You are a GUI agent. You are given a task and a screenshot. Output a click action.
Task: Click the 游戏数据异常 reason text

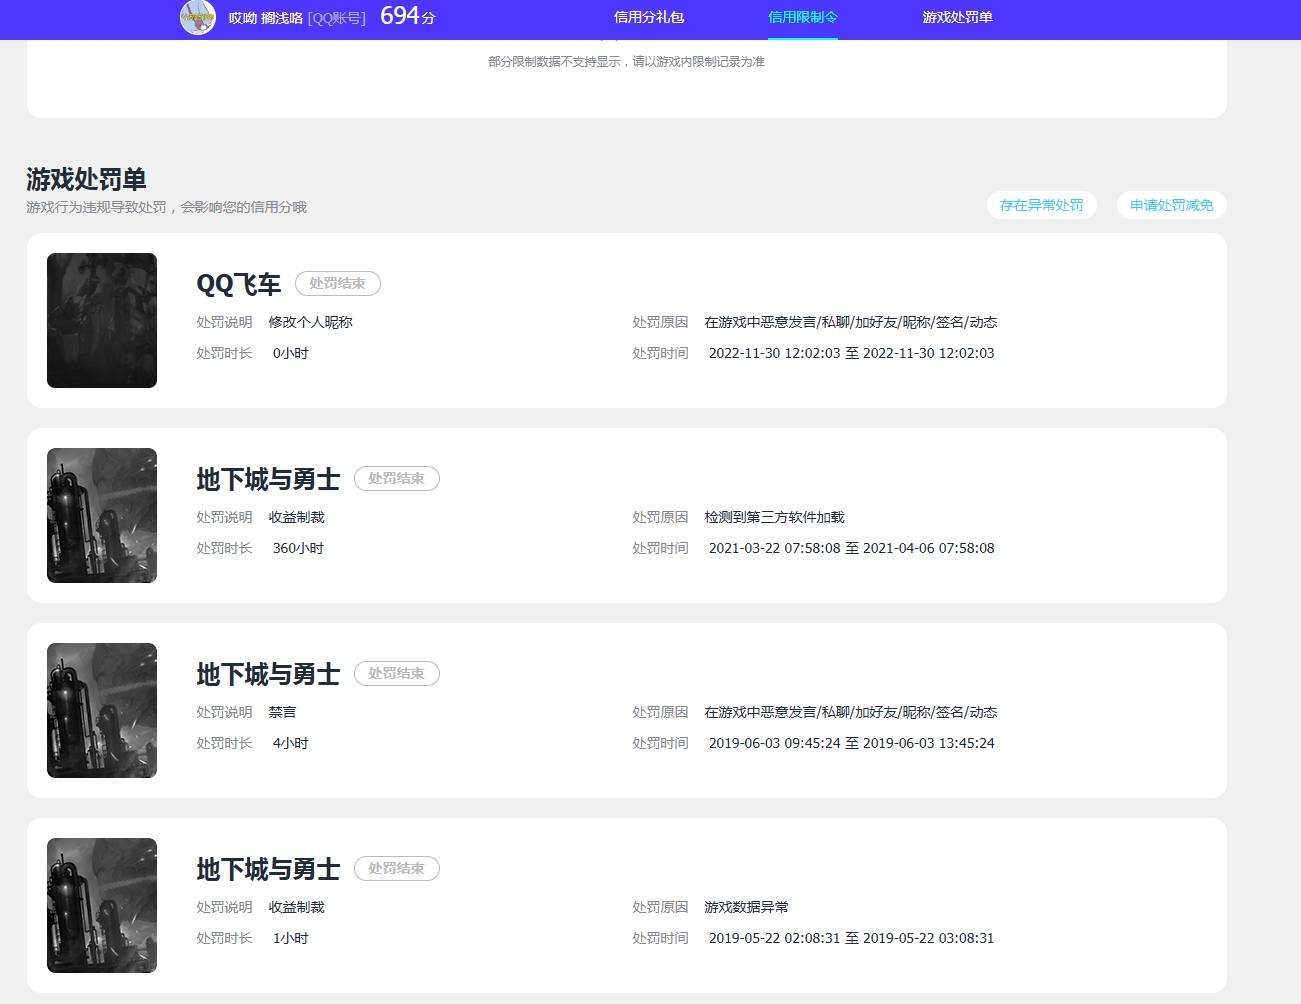coord(746,907)
